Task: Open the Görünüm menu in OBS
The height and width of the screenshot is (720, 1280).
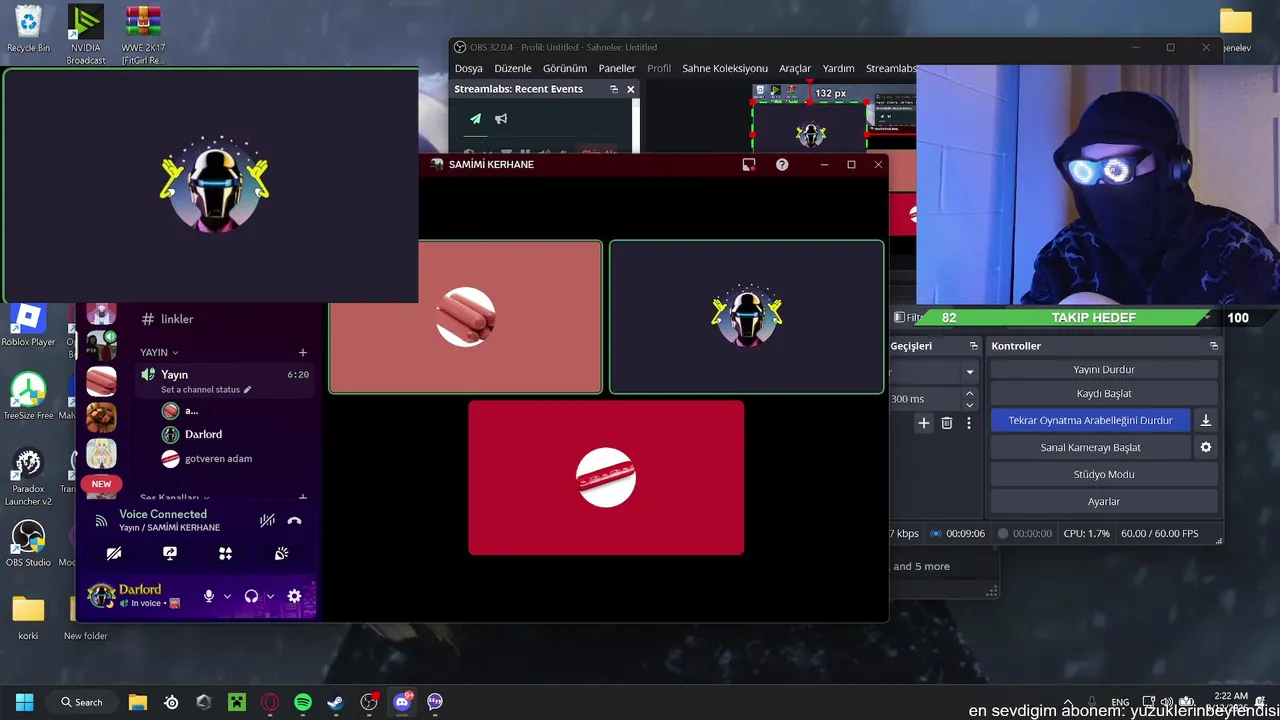Action: pyautogui.click(x=565, y=68)
